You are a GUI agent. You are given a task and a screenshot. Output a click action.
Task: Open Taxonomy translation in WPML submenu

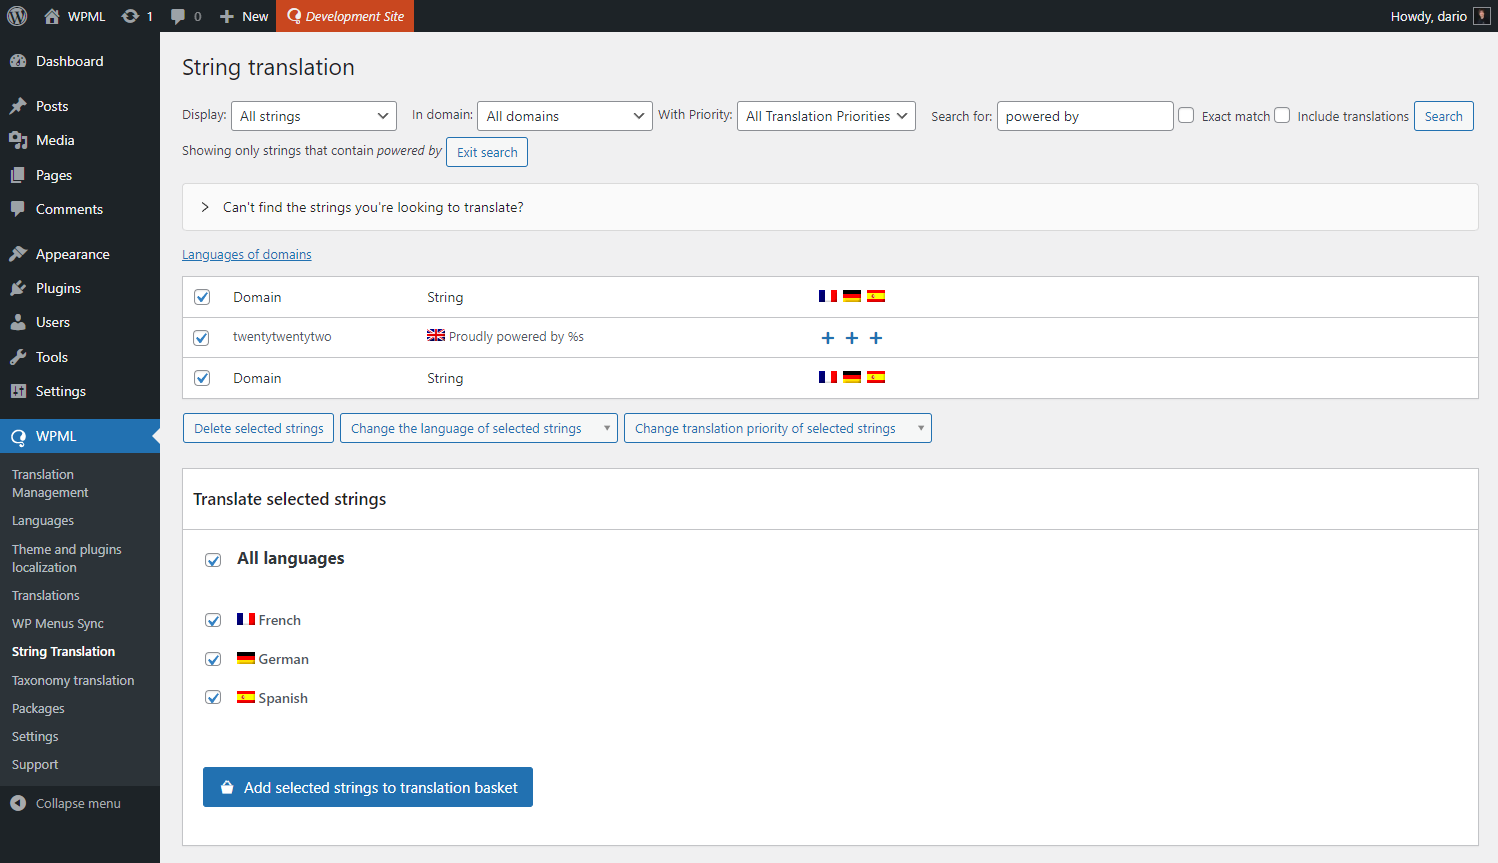73,680
